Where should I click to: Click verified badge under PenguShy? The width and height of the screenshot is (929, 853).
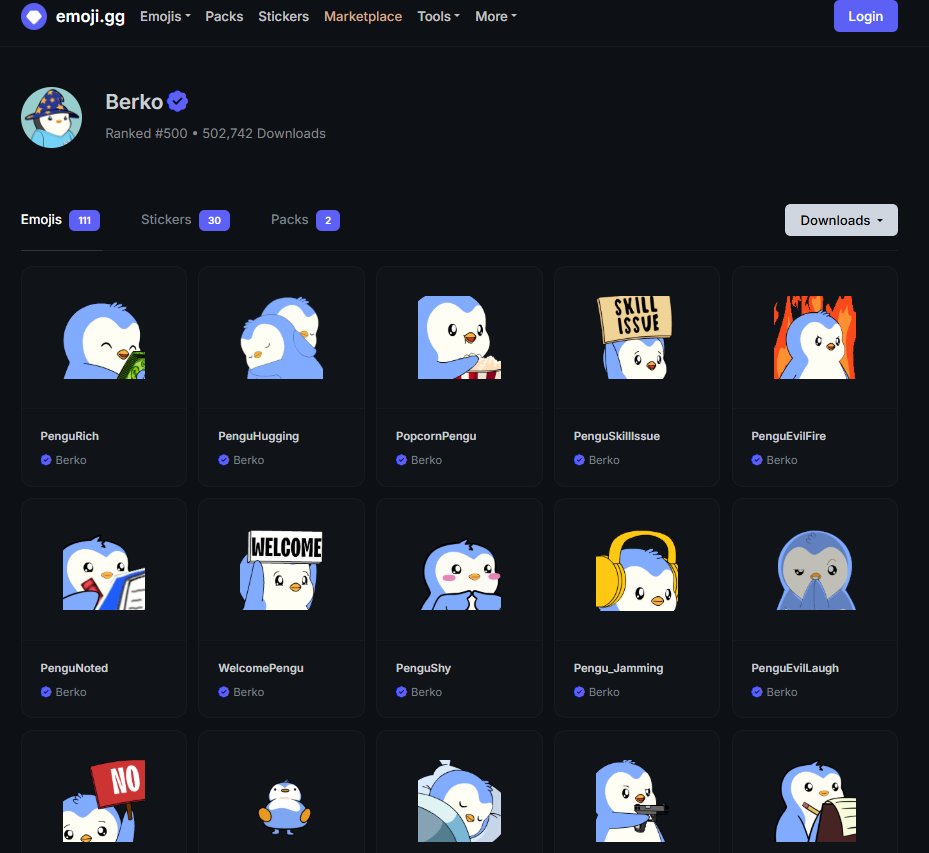pyautogui.click(x=401, y=692)
